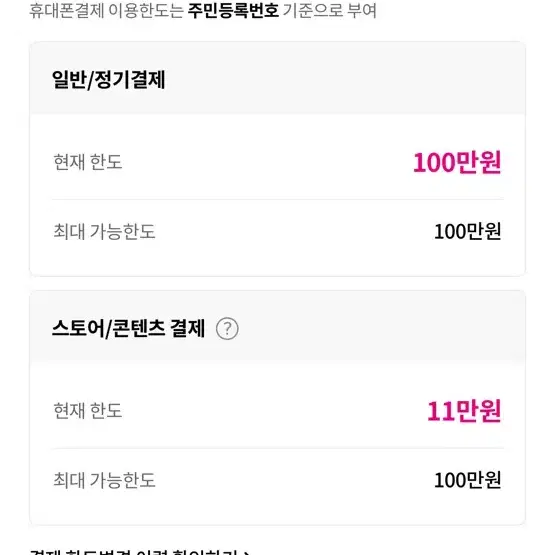The height and width of the screenshot is (555, 555).
Task: Click the 휴대폰결제 이용한도는 text at top
Action: [106, 10]
